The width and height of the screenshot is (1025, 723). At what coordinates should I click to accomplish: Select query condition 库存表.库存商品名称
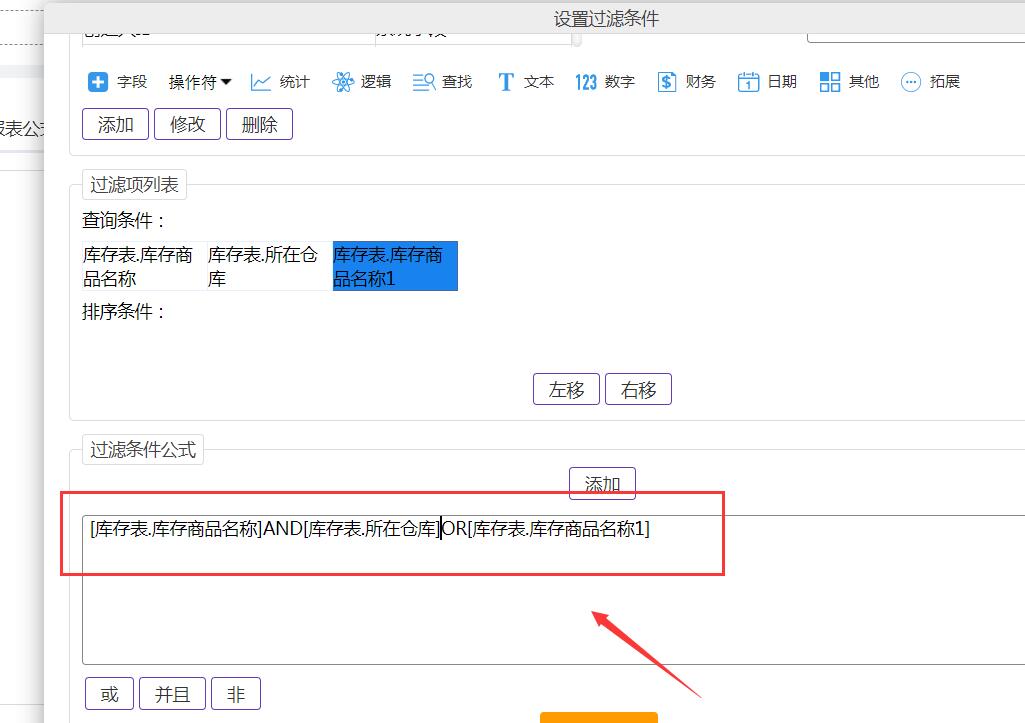point(144,266)
